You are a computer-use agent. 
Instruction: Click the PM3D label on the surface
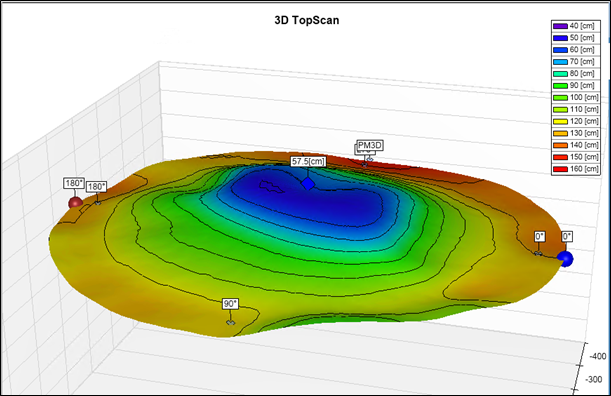pos(370,145)
